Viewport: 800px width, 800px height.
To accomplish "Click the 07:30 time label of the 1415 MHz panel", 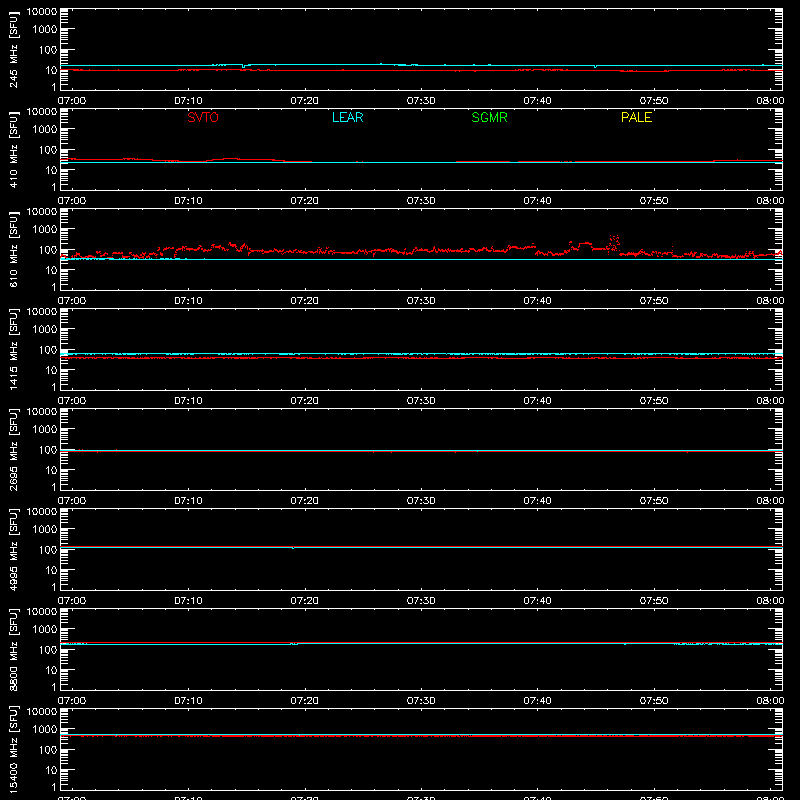I will [421, 401].
